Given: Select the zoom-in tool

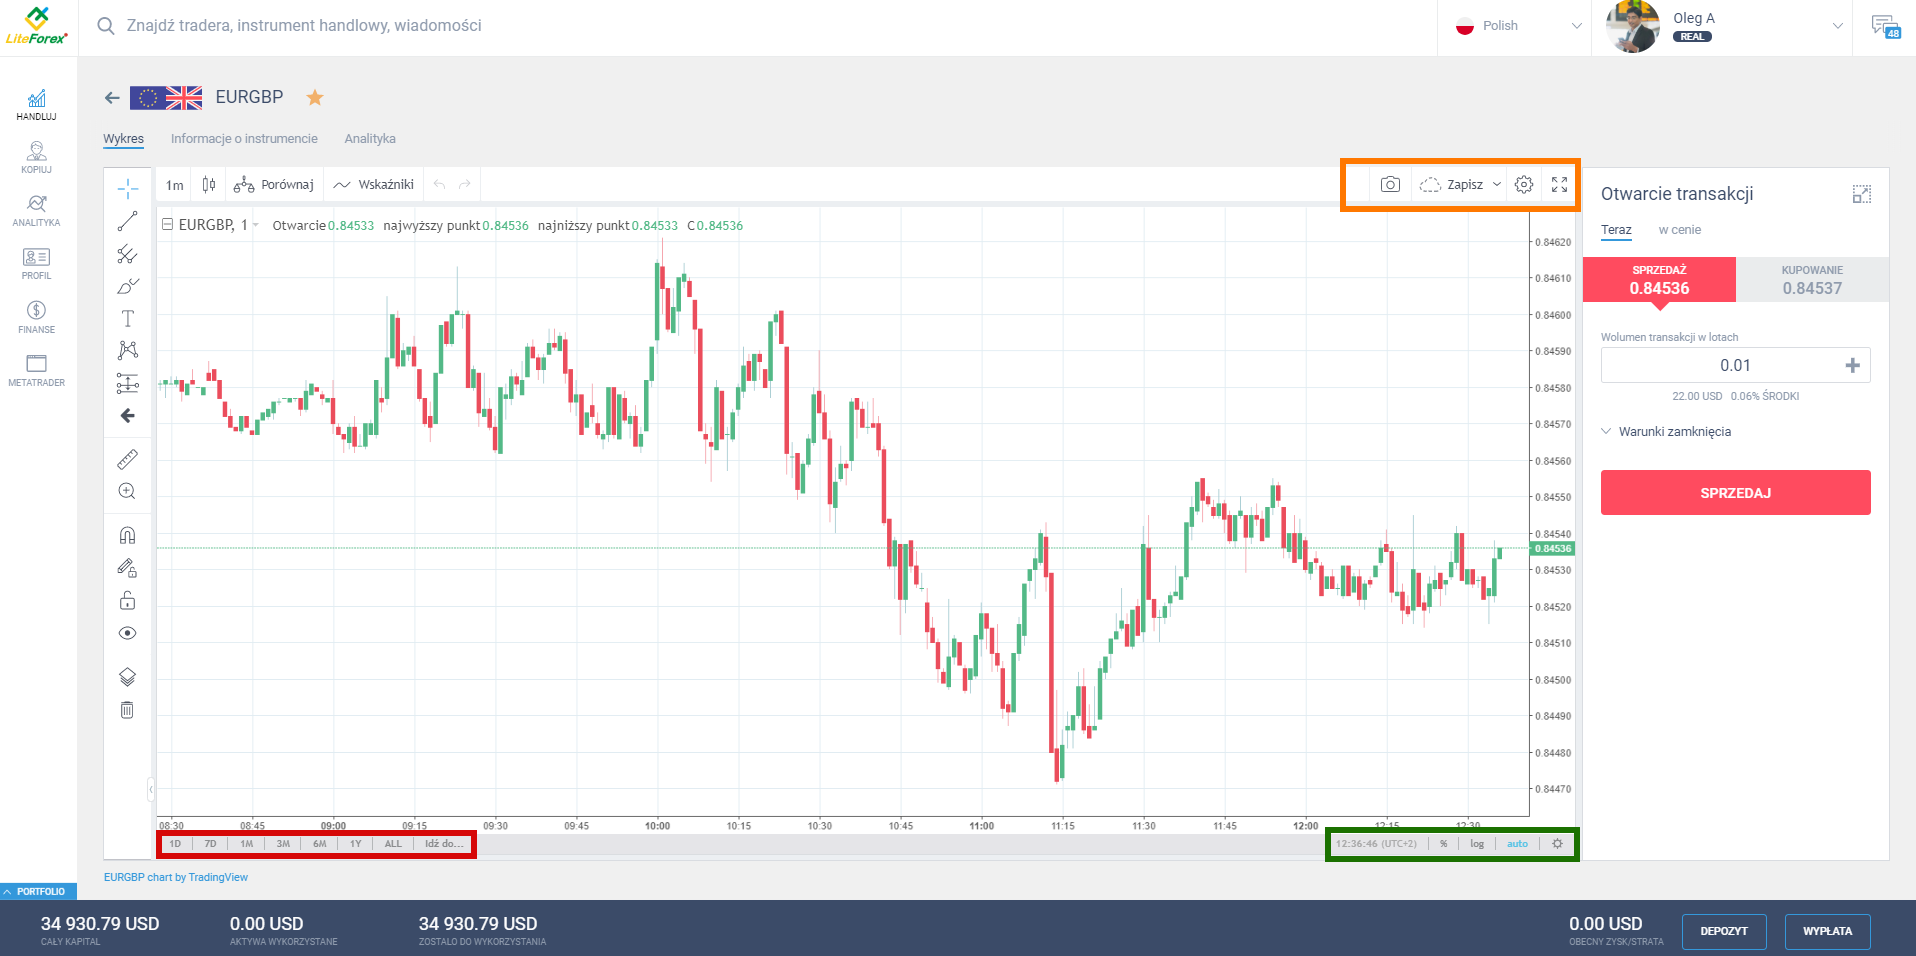Looking at the screenshot, I should [127, 491].
